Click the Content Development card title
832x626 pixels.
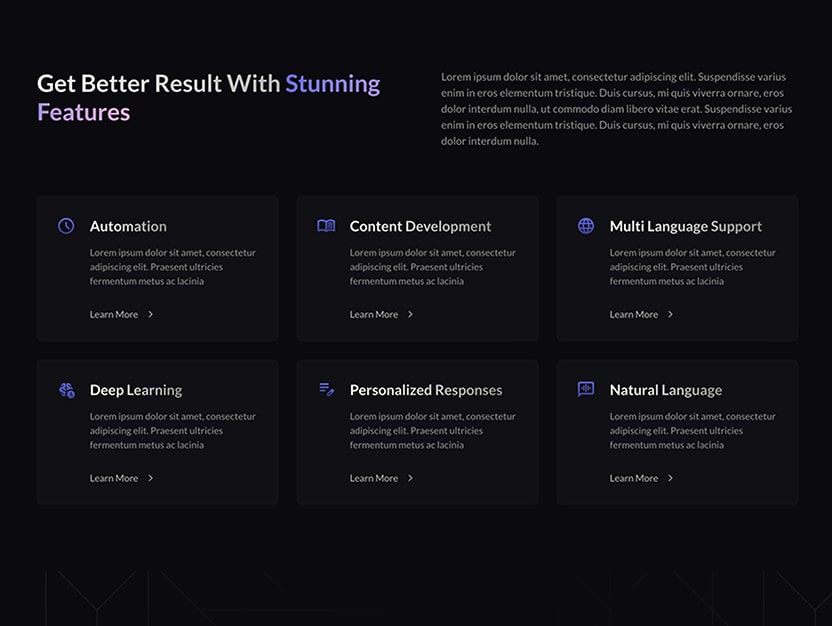coord(419,226)
